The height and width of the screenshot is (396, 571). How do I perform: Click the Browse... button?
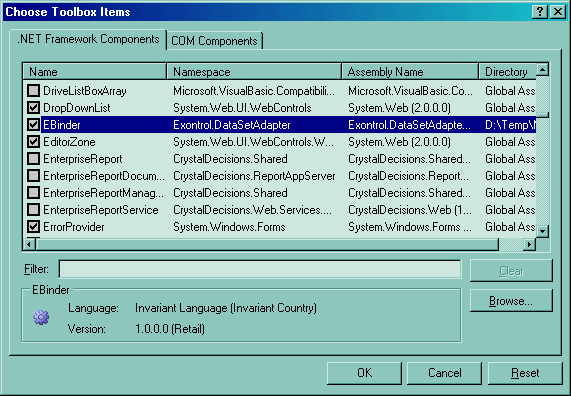pyautogui.click(x=511, y=301)
